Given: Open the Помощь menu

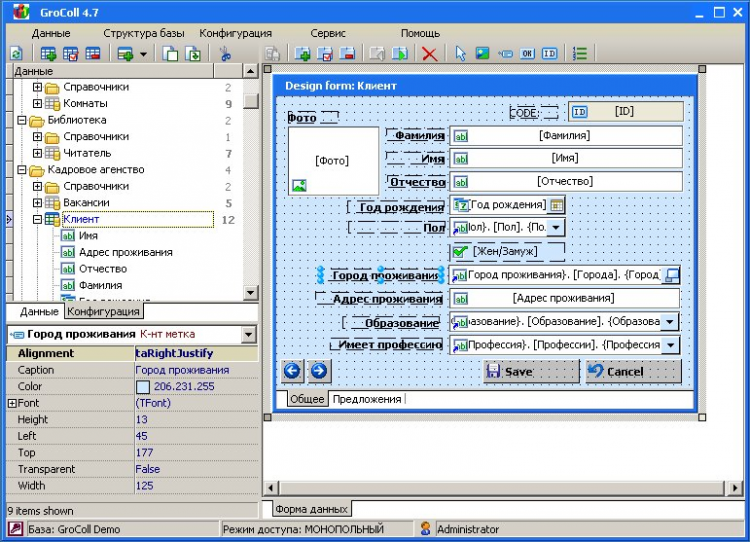Looking at the screenshot, I should (420, 33).
